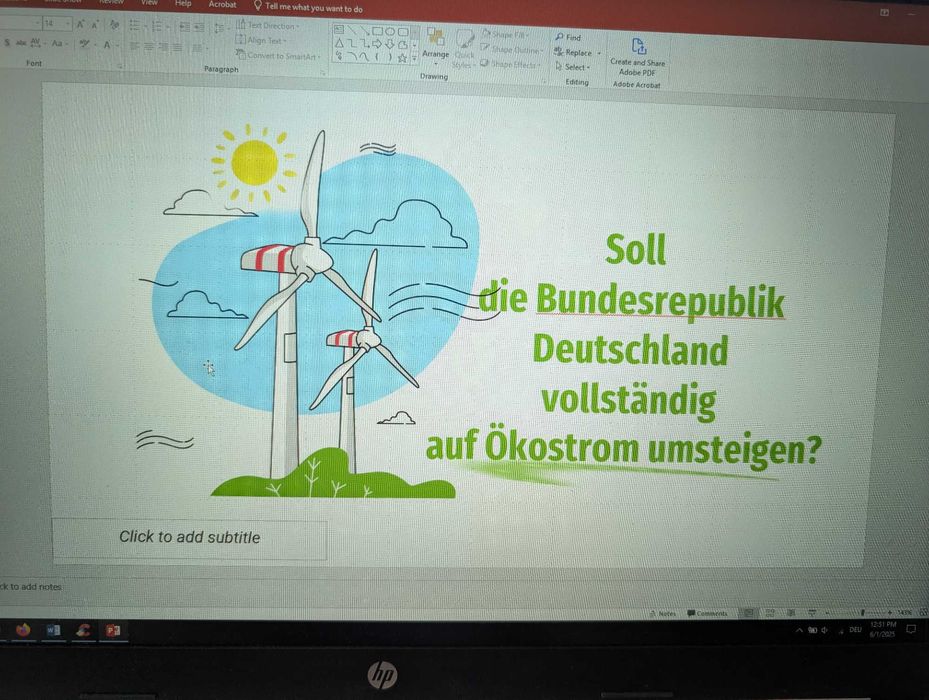929x700 pixels.
Task: Click the Bullets list icon
Action: click(x=136, y=26)
